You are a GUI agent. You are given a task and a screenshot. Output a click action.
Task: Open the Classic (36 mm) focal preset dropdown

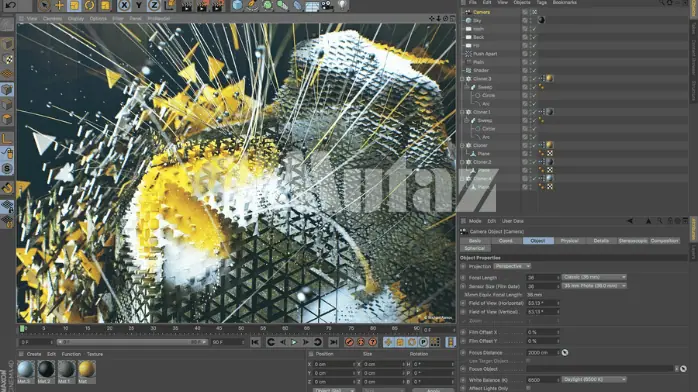pos(594,277)
